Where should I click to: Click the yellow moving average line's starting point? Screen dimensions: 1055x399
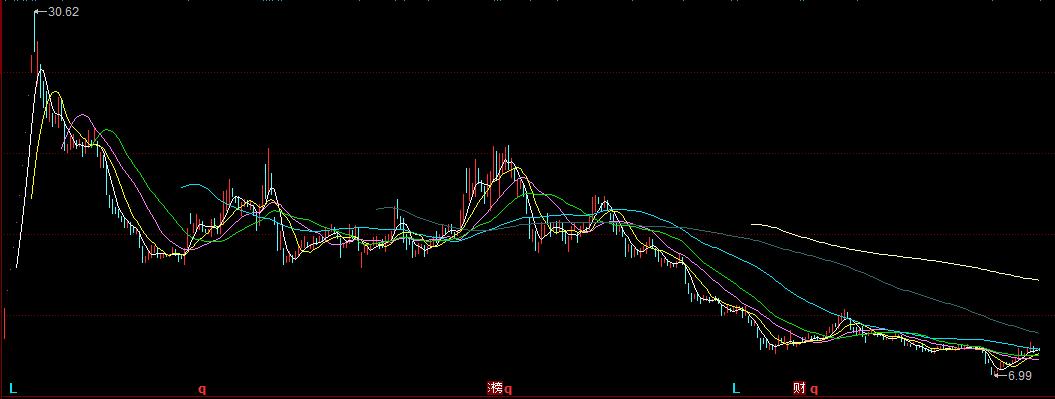pyautogui.click(x=32, y=197)
